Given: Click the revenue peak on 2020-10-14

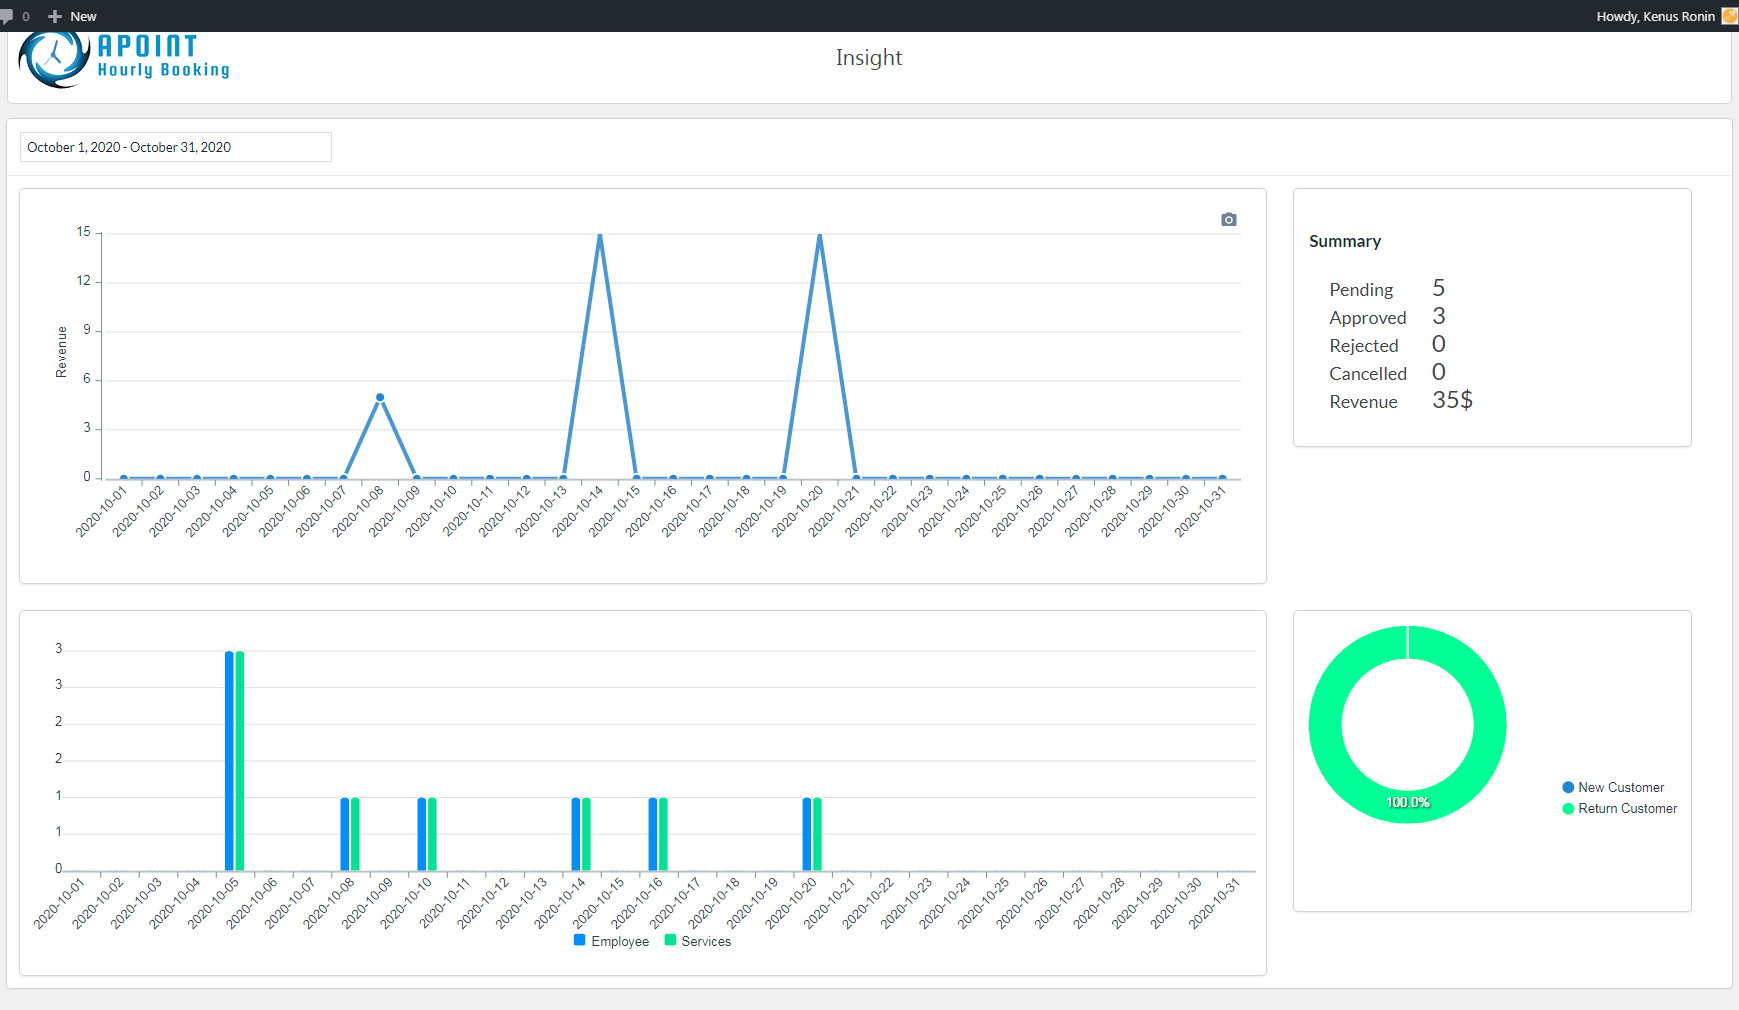Looking at the screenshot, I should (x=600, y=236).
